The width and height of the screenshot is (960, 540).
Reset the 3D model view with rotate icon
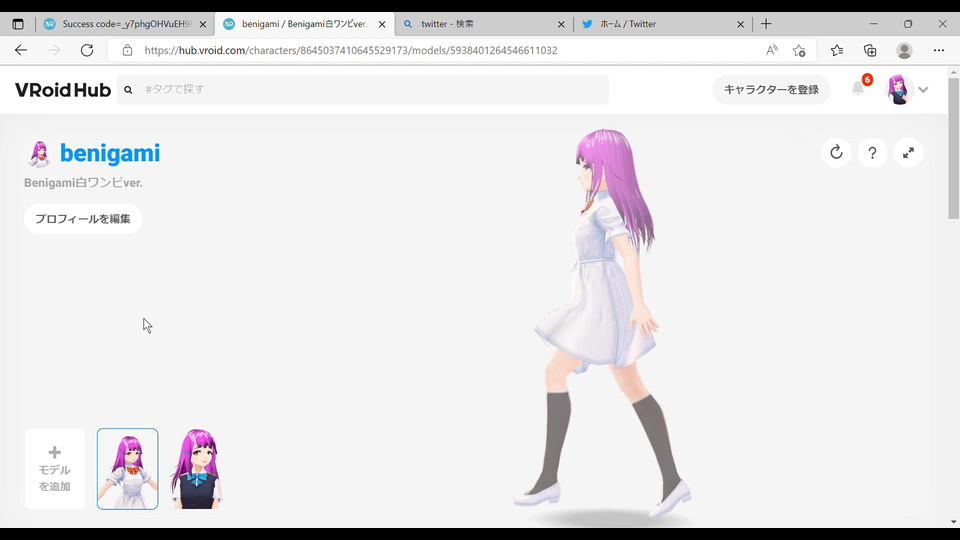click(x=836, y=152)
